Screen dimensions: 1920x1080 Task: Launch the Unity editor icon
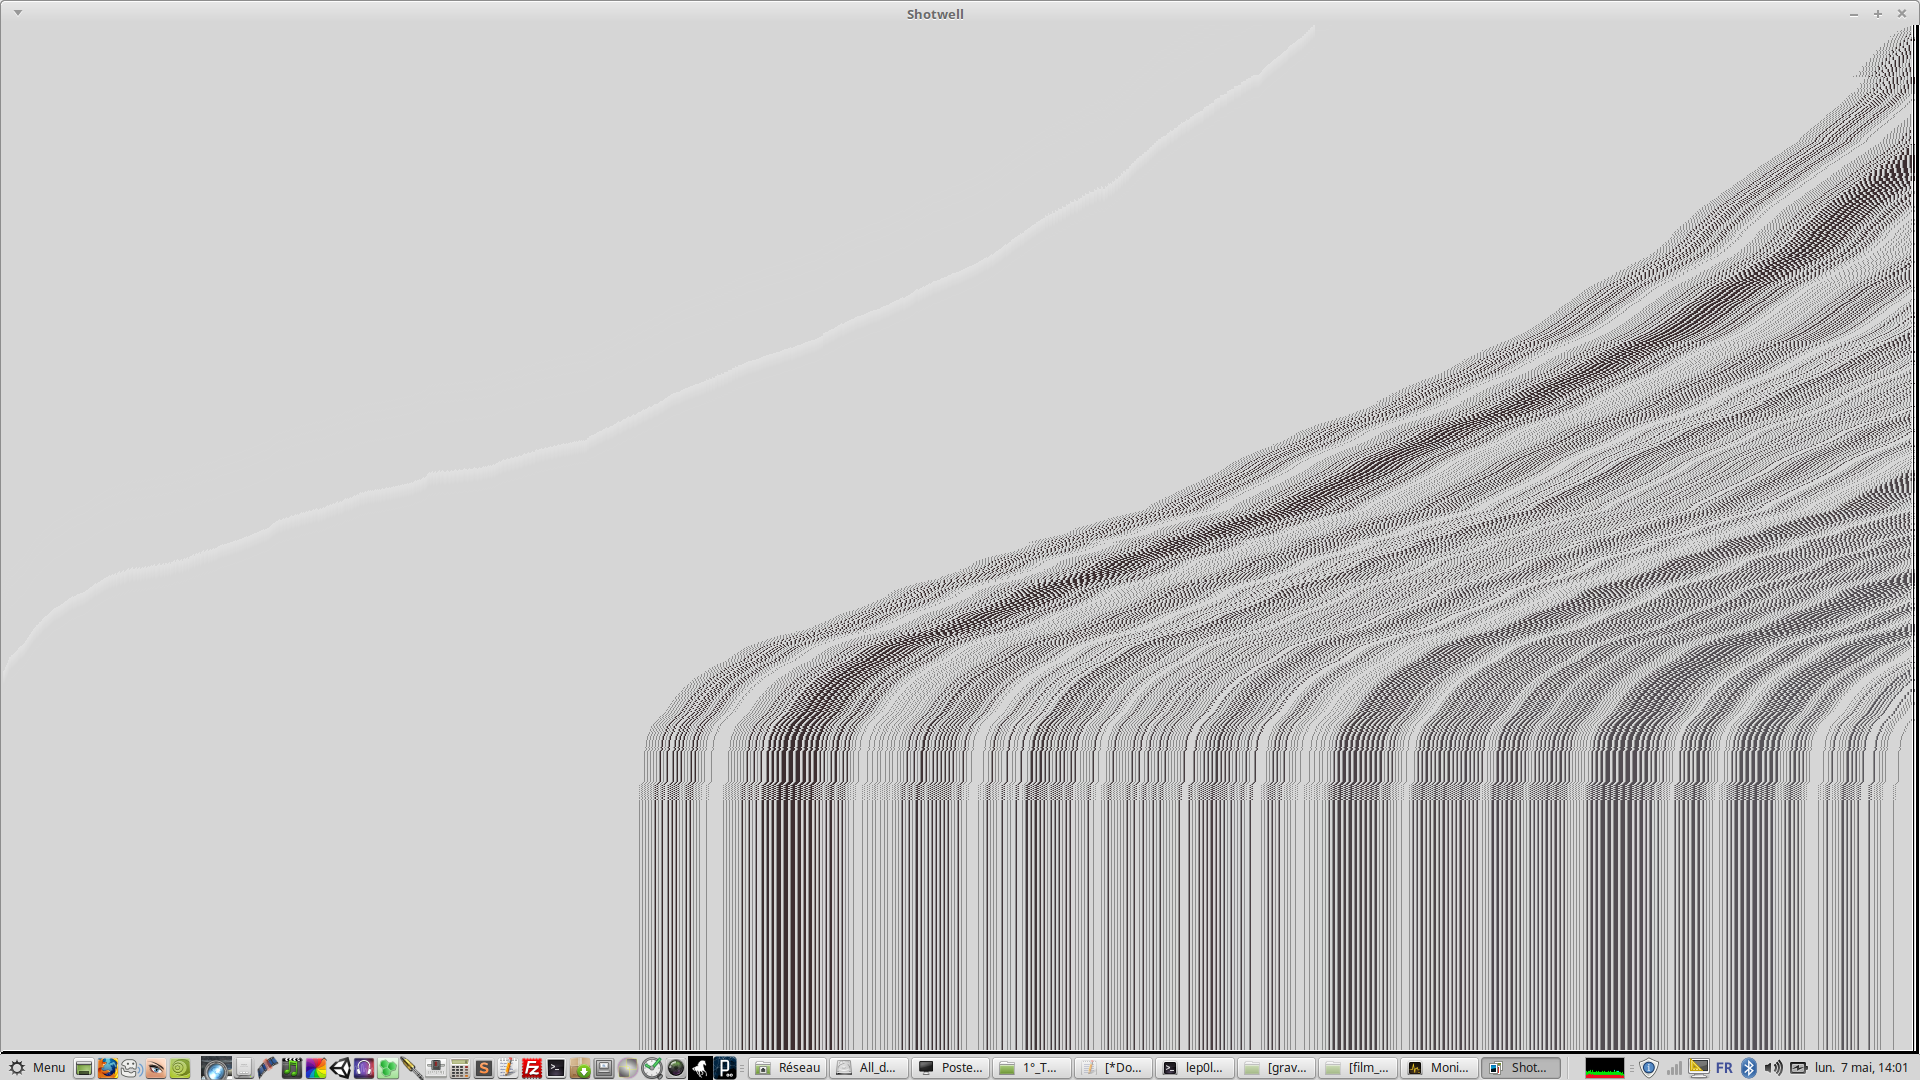[340, 1067]
